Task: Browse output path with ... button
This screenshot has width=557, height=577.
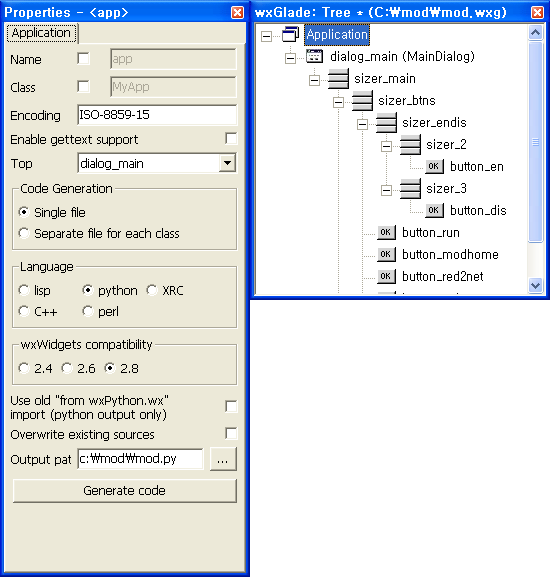Action: click(x=223, y=459)
